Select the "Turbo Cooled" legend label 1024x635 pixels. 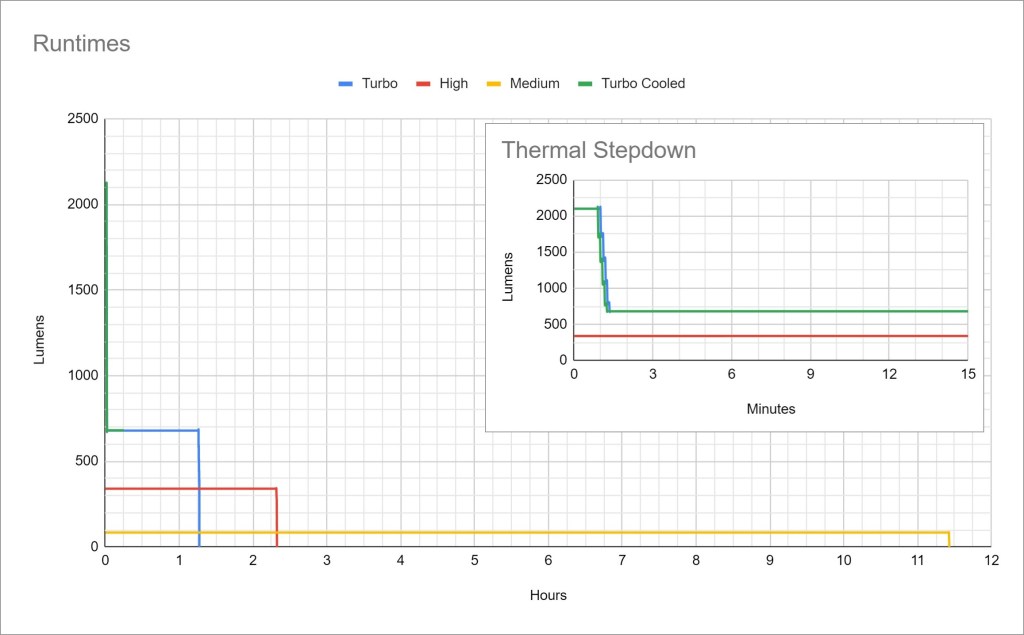tap(643, 84)
